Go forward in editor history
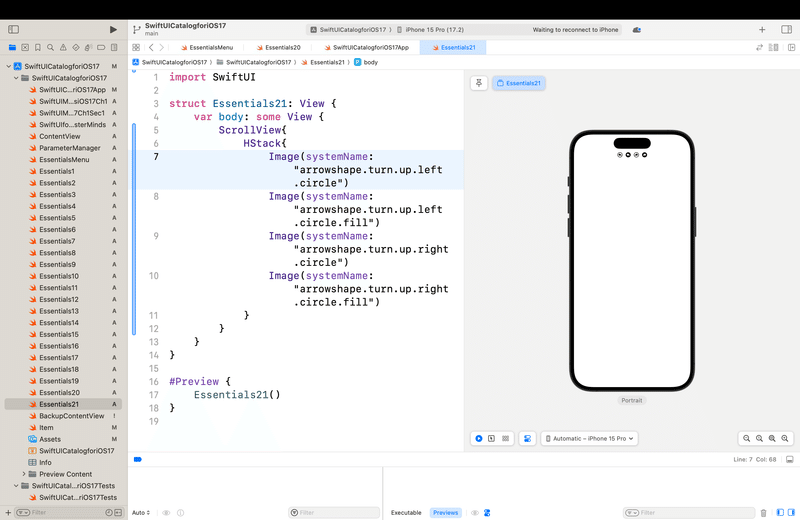This screenshot has height=520, width=800. coord(162,47)
